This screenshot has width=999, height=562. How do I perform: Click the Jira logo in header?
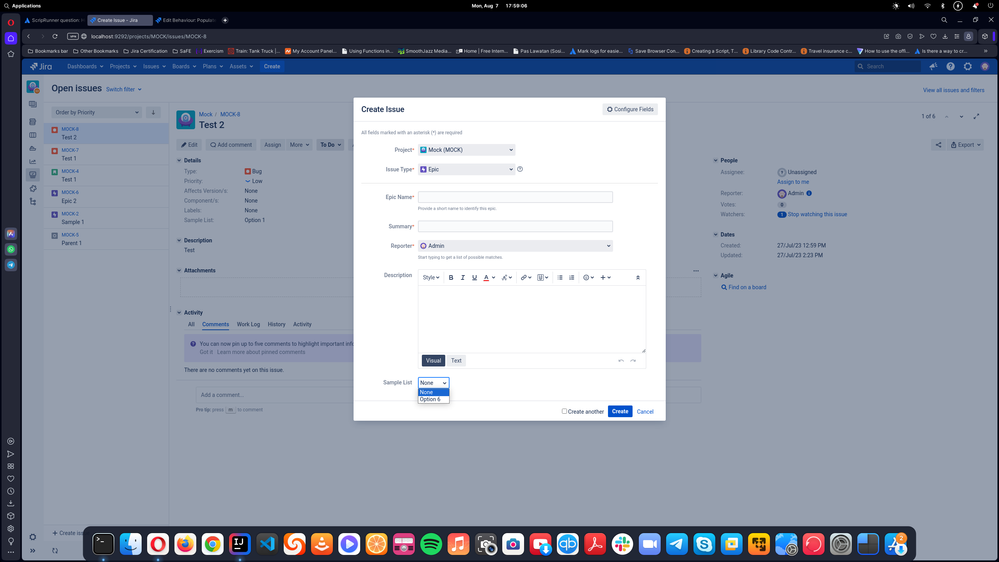(x=41, y=66)
